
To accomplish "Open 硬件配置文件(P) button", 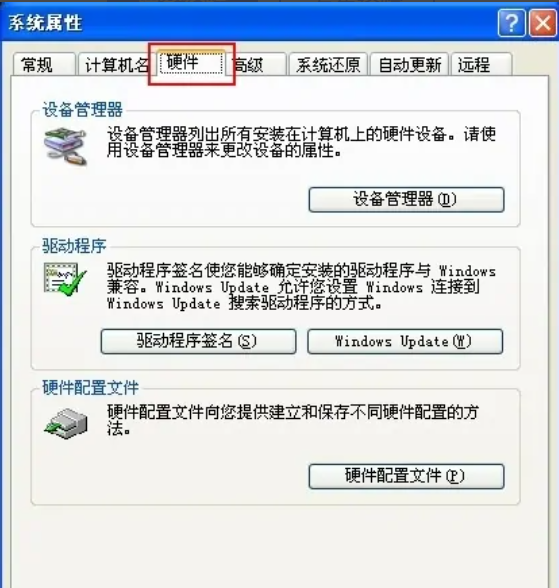I will point(406,476).
